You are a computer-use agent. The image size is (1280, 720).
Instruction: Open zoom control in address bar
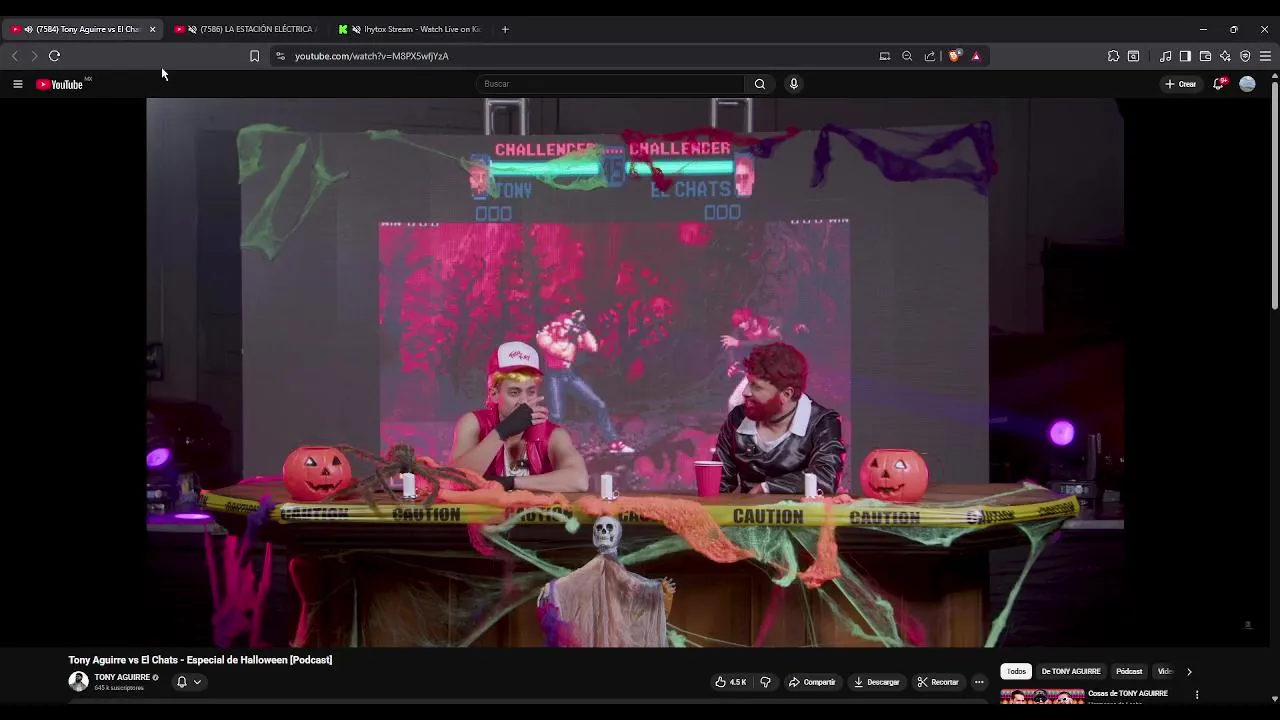[x=907, y=56]
